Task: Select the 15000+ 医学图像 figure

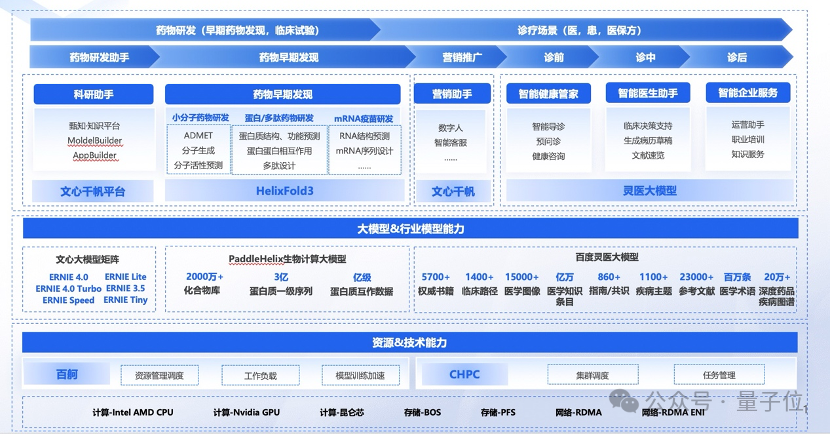Action: tap(522, 284)
